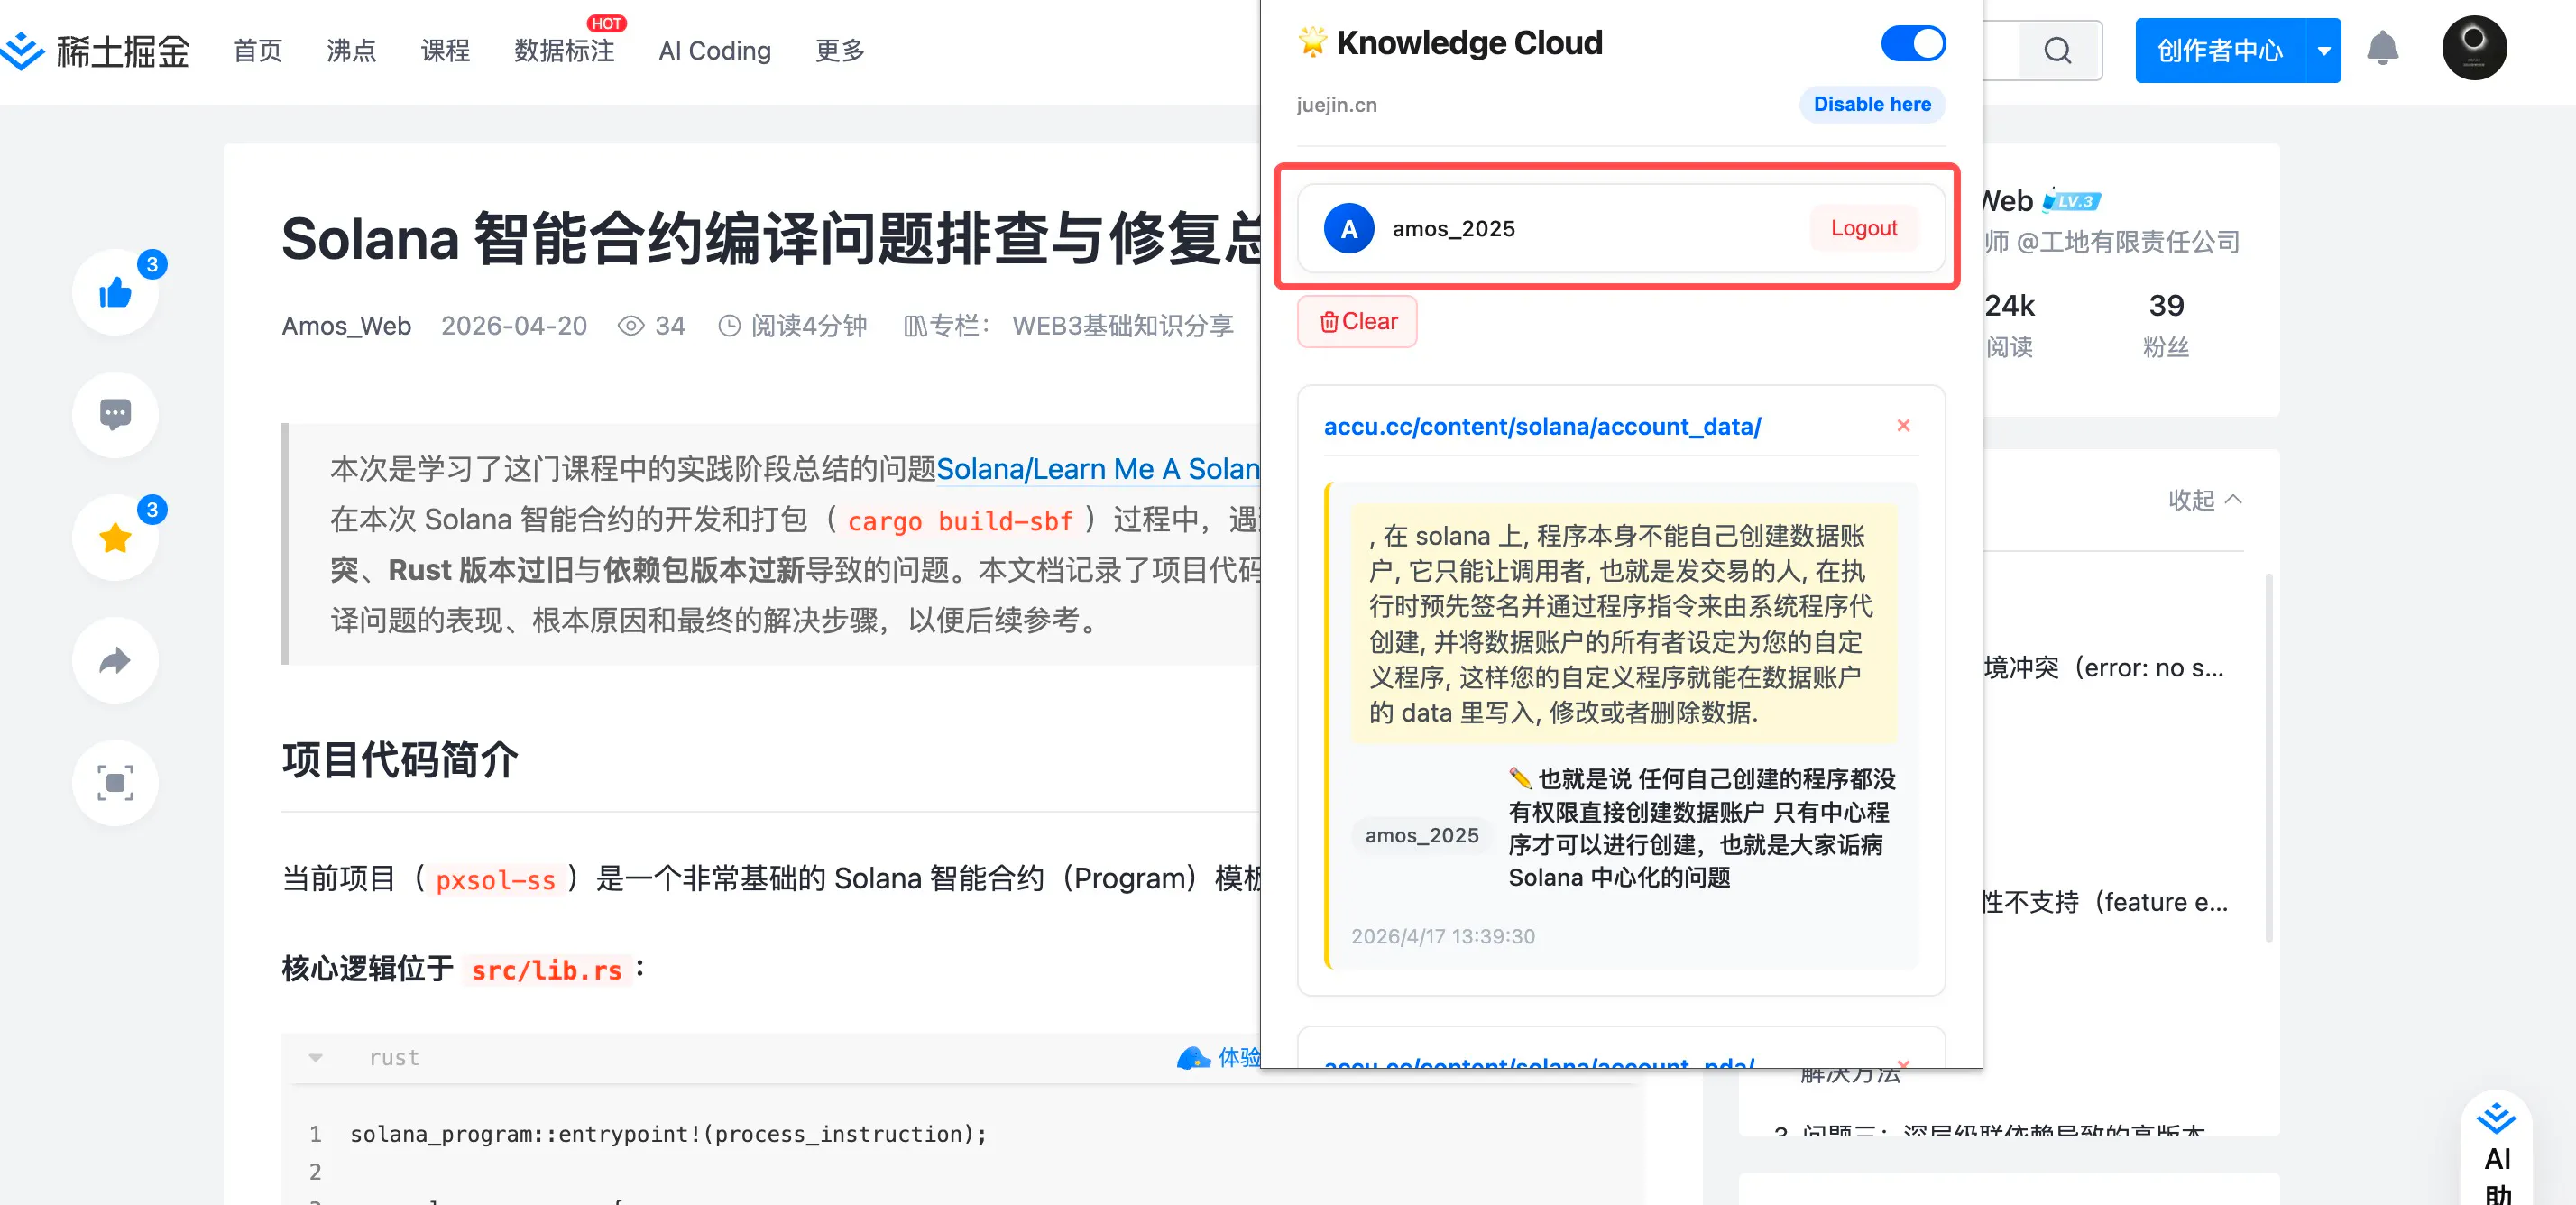Click the 项目代码简介 heading
The width and height of the screenshot is (2576, 1205).
coord(400,760)
